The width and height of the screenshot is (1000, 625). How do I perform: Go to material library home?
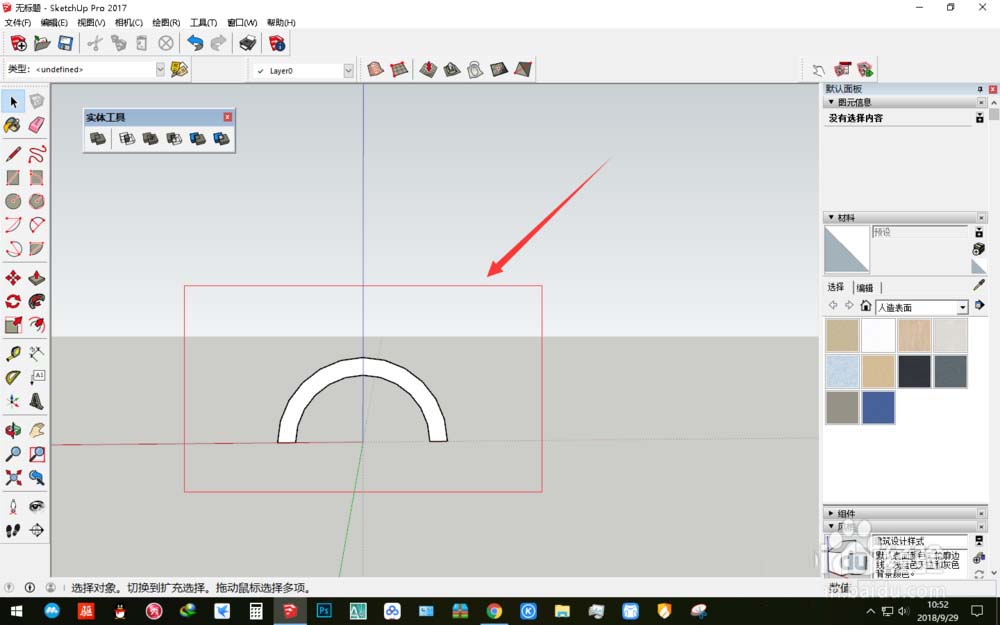[865, 305]
